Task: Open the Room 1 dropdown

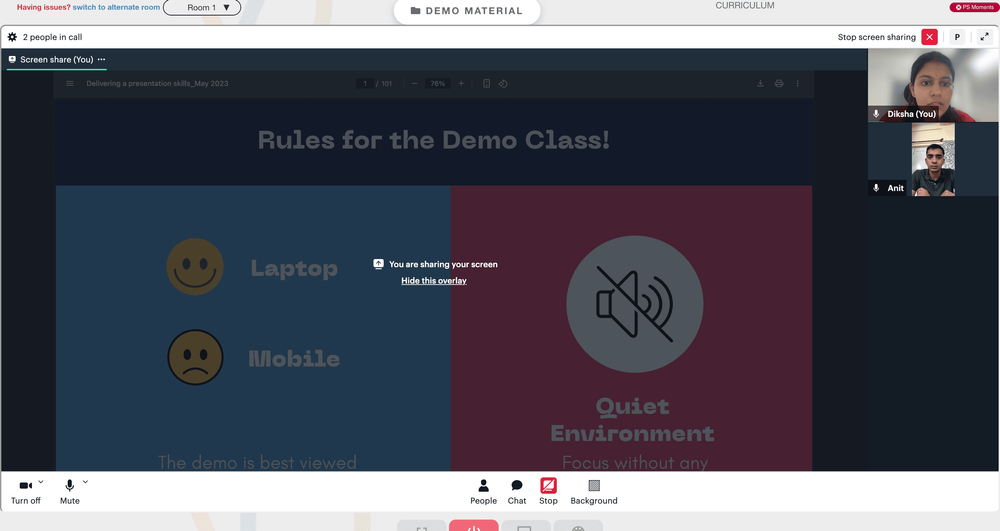Action: [x=202, y=8]
